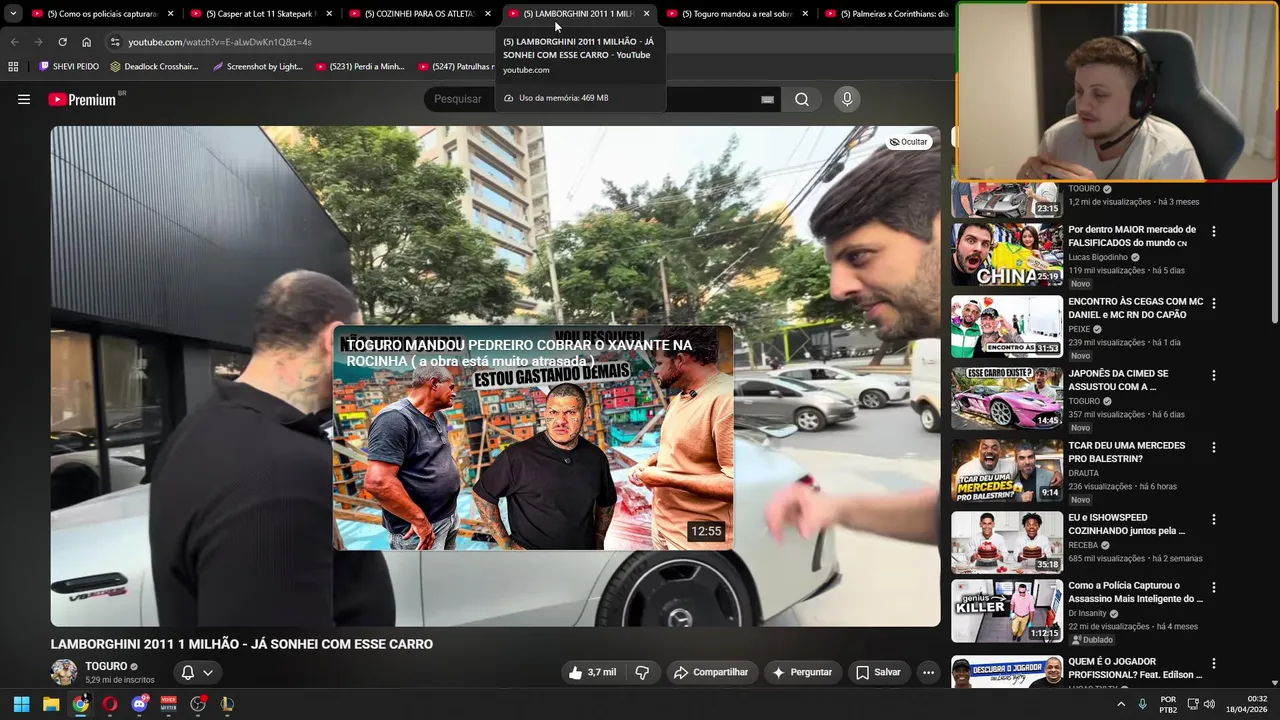Open File Explorer from taskbar
The height and width of the screenshot is (720, 1280).
(x=51, y=704)
